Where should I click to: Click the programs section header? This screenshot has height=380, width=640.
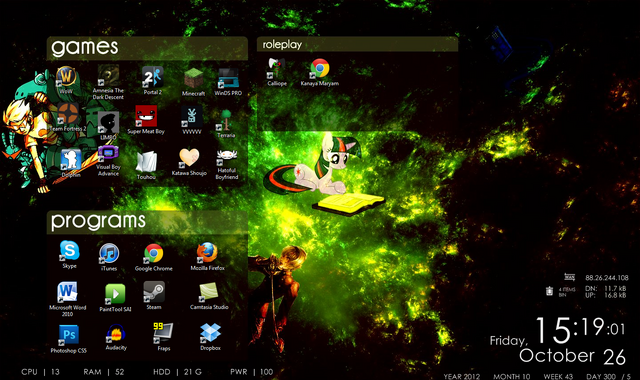[x=147, y=222]
